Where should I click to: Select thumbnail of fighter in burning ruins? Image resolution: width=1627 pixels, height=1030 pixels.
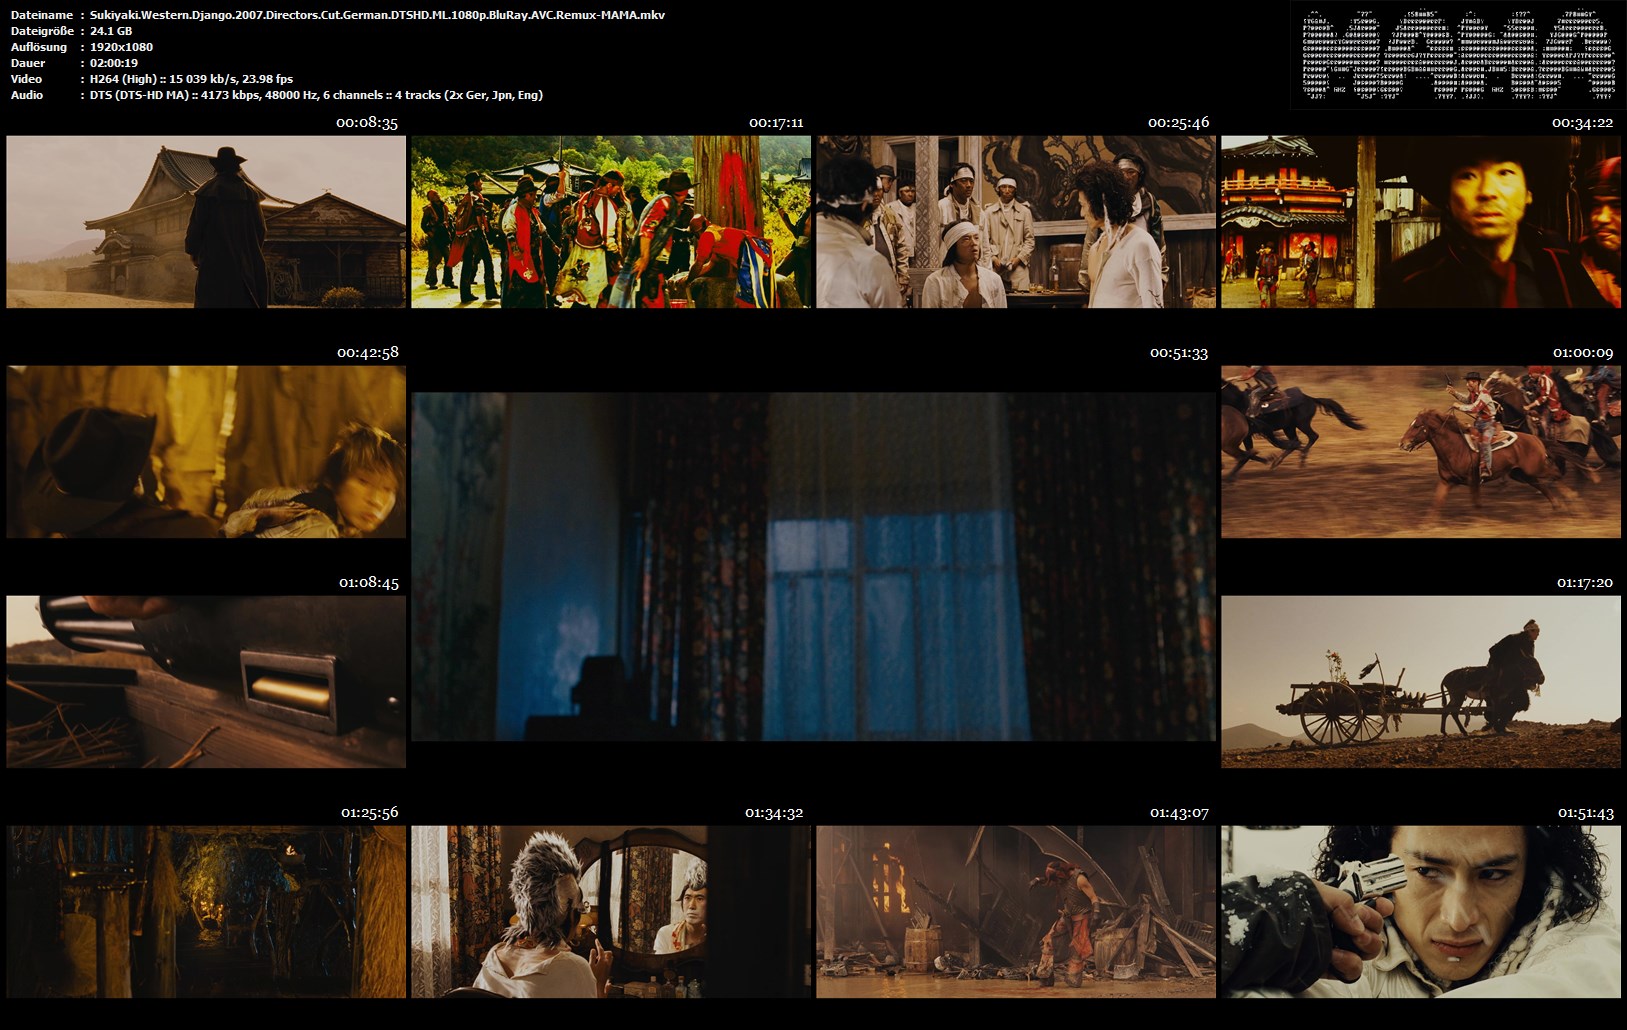coord(1016,912)
